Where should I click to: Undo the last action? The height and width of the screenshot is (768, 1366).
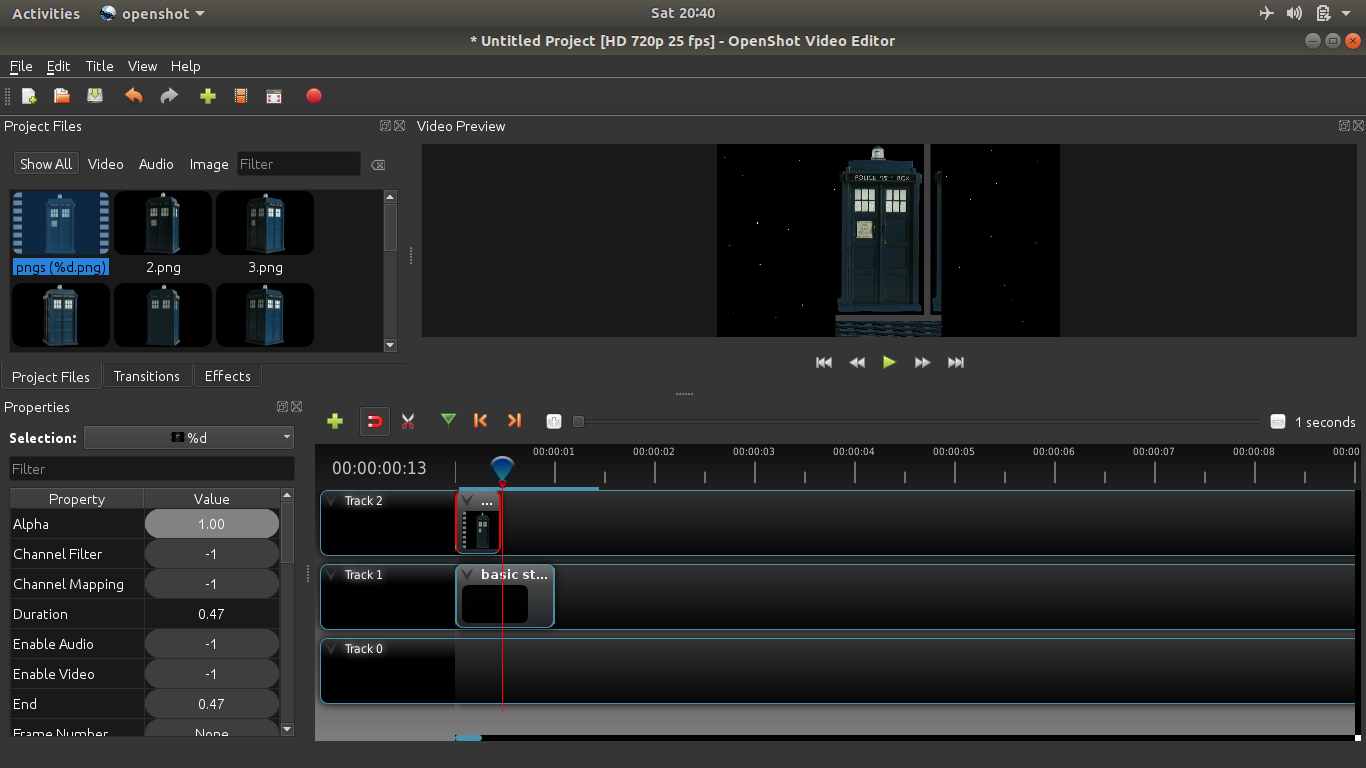pos(134,96)
